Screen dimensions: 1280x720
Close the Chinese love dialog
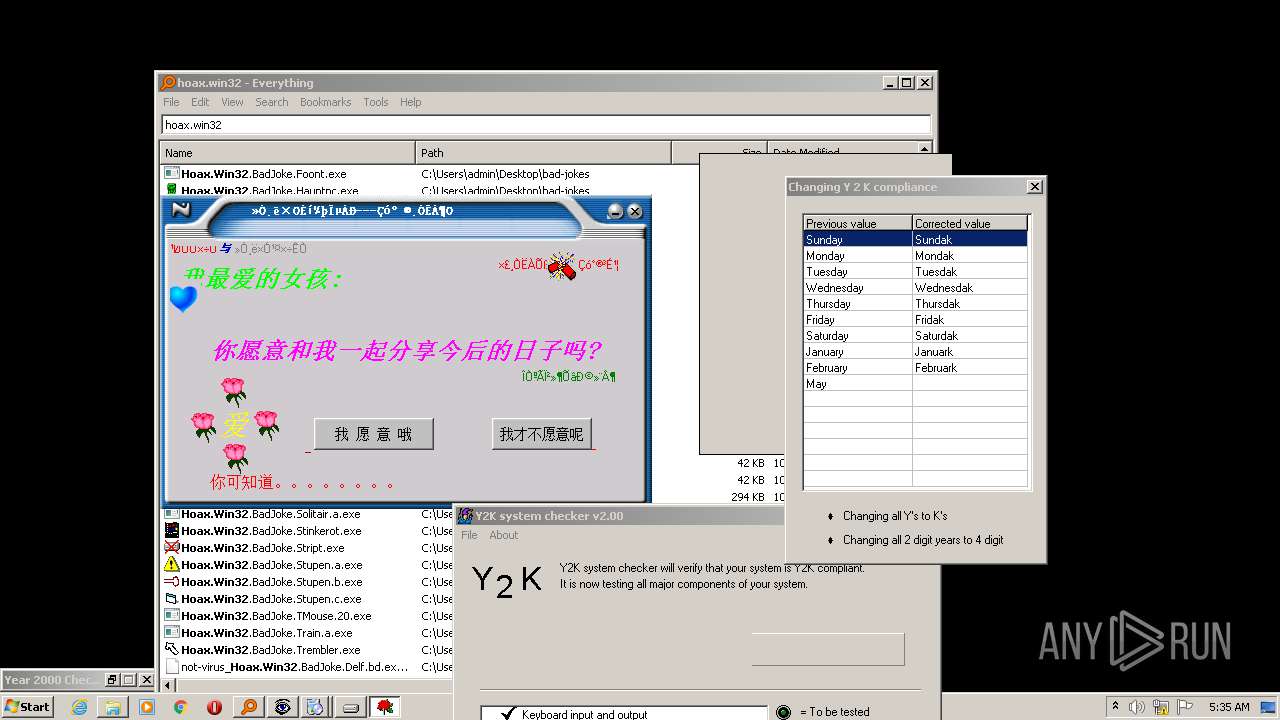635,211
